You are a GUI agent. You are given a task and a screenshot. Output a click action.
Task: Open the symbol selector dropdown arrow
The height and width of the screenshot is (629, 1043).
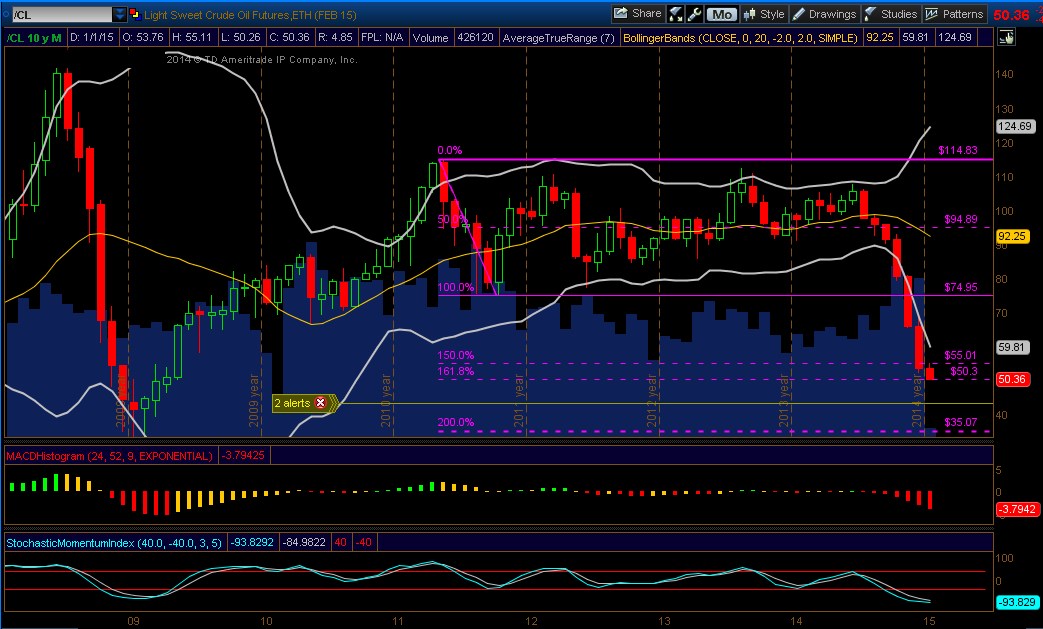[119, 14]
